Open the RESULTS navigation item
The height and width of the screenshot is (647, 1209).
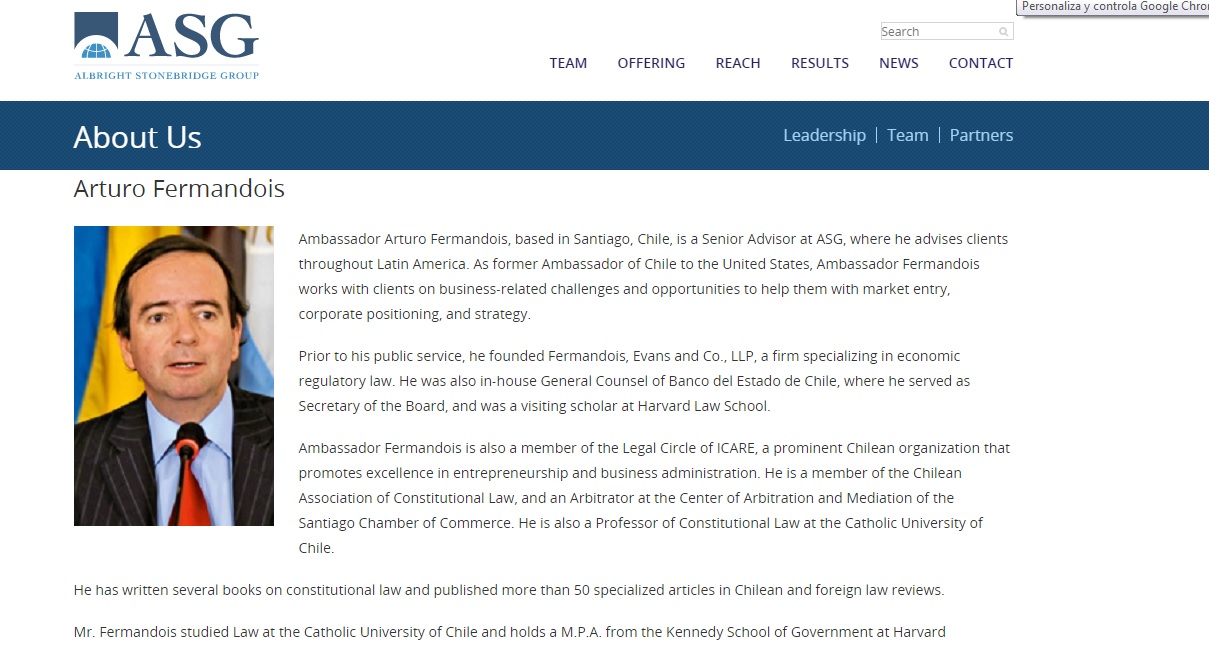[x=820, y=63]
